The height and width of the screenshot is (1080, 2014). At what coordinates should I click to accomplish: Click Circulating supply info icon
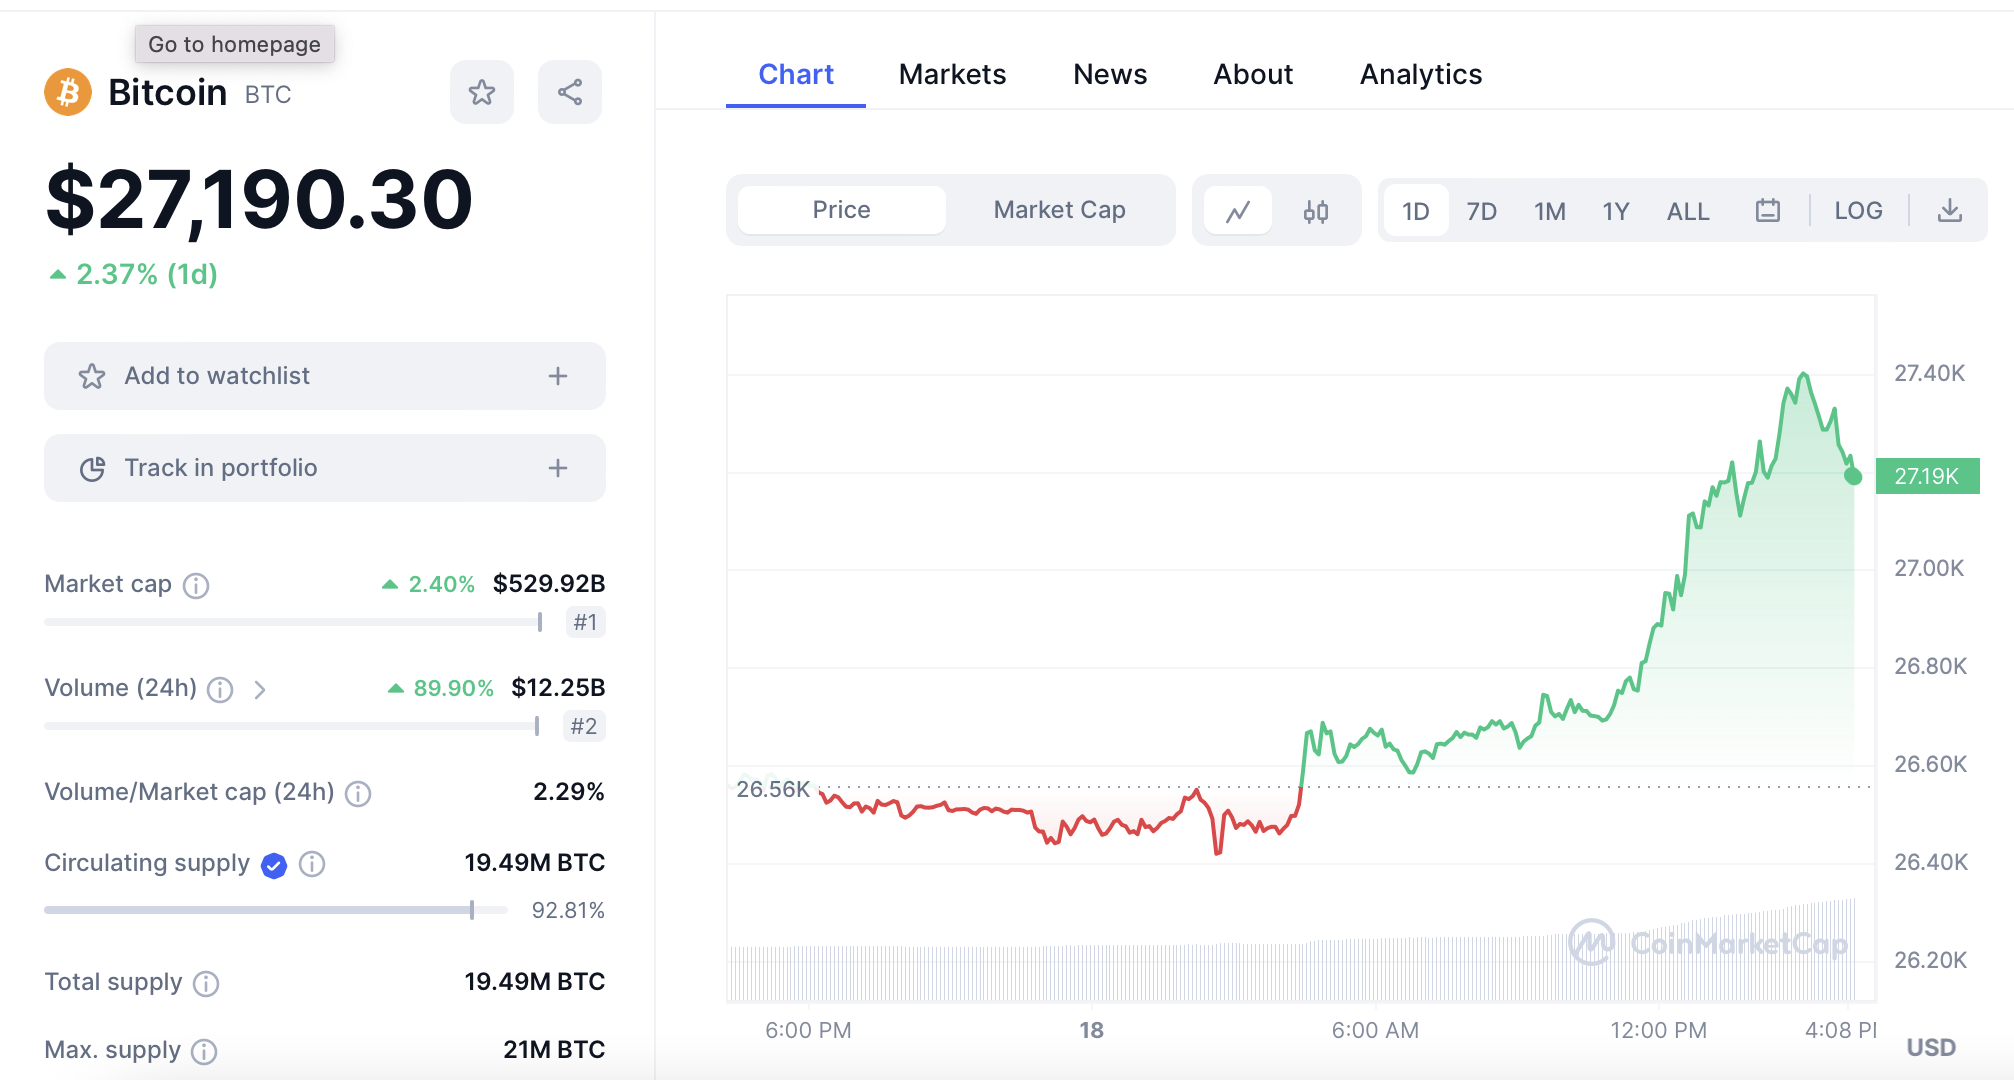click(x=313, y=864)
